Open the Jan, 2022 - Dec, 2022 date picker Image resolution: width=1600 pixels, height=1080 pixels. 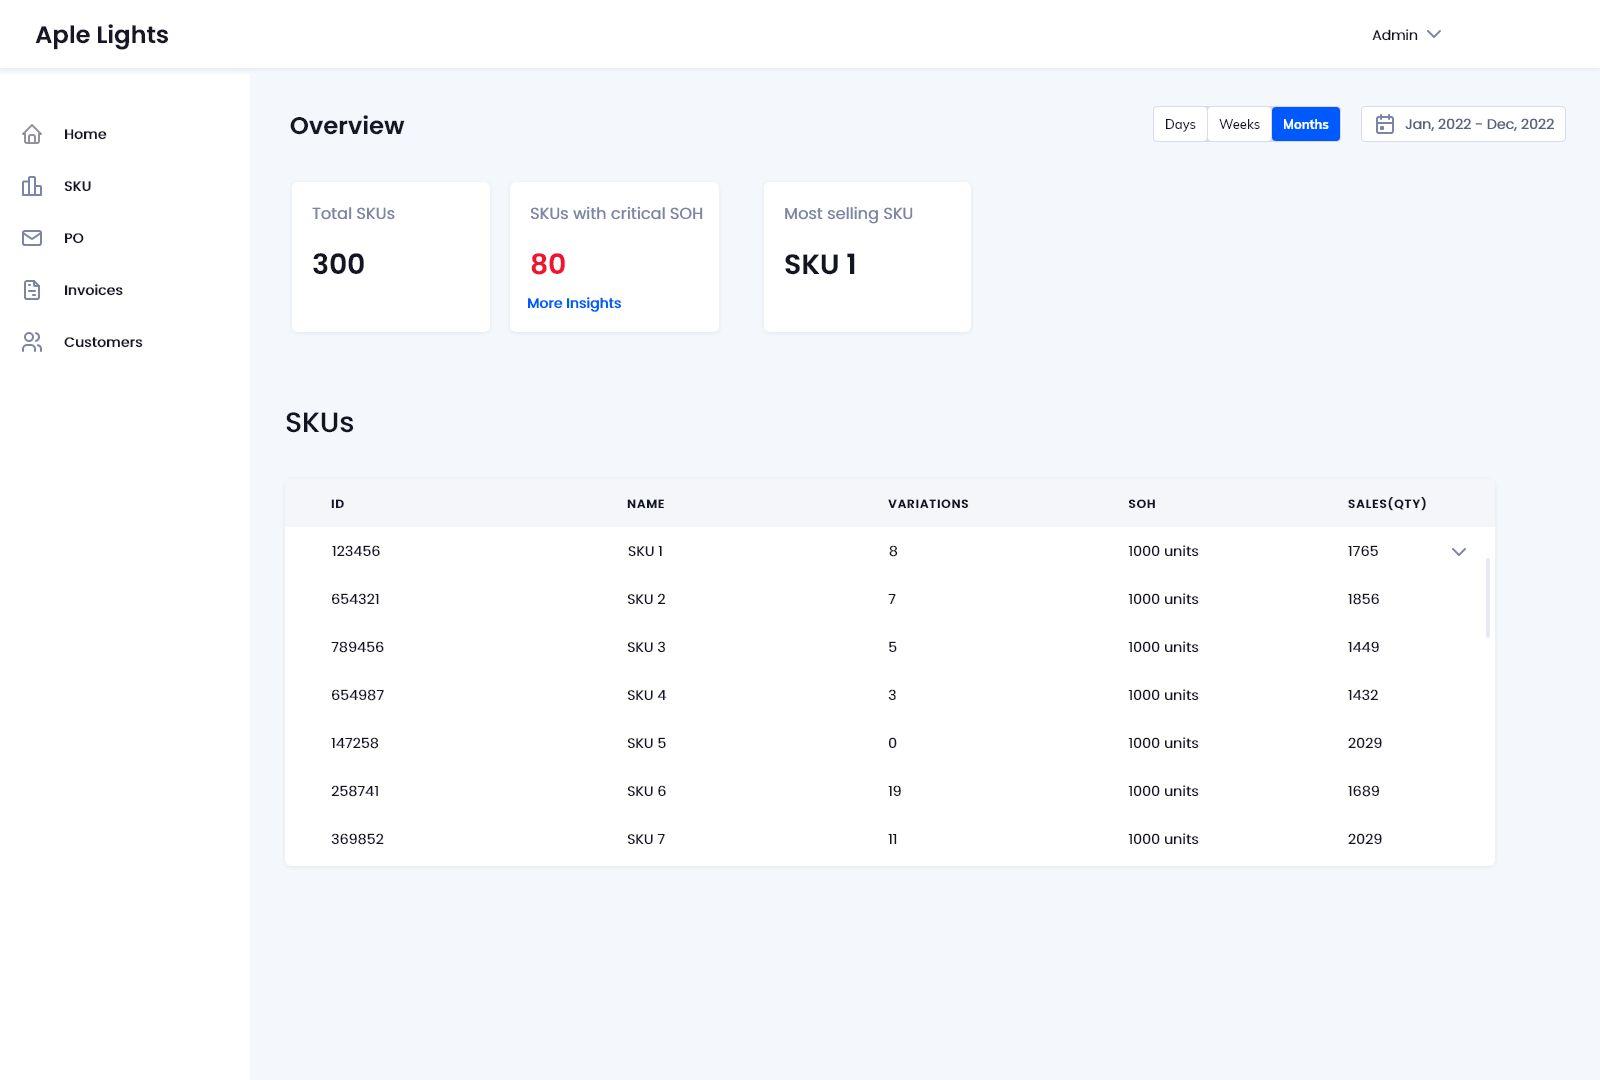click(1478, 124)
